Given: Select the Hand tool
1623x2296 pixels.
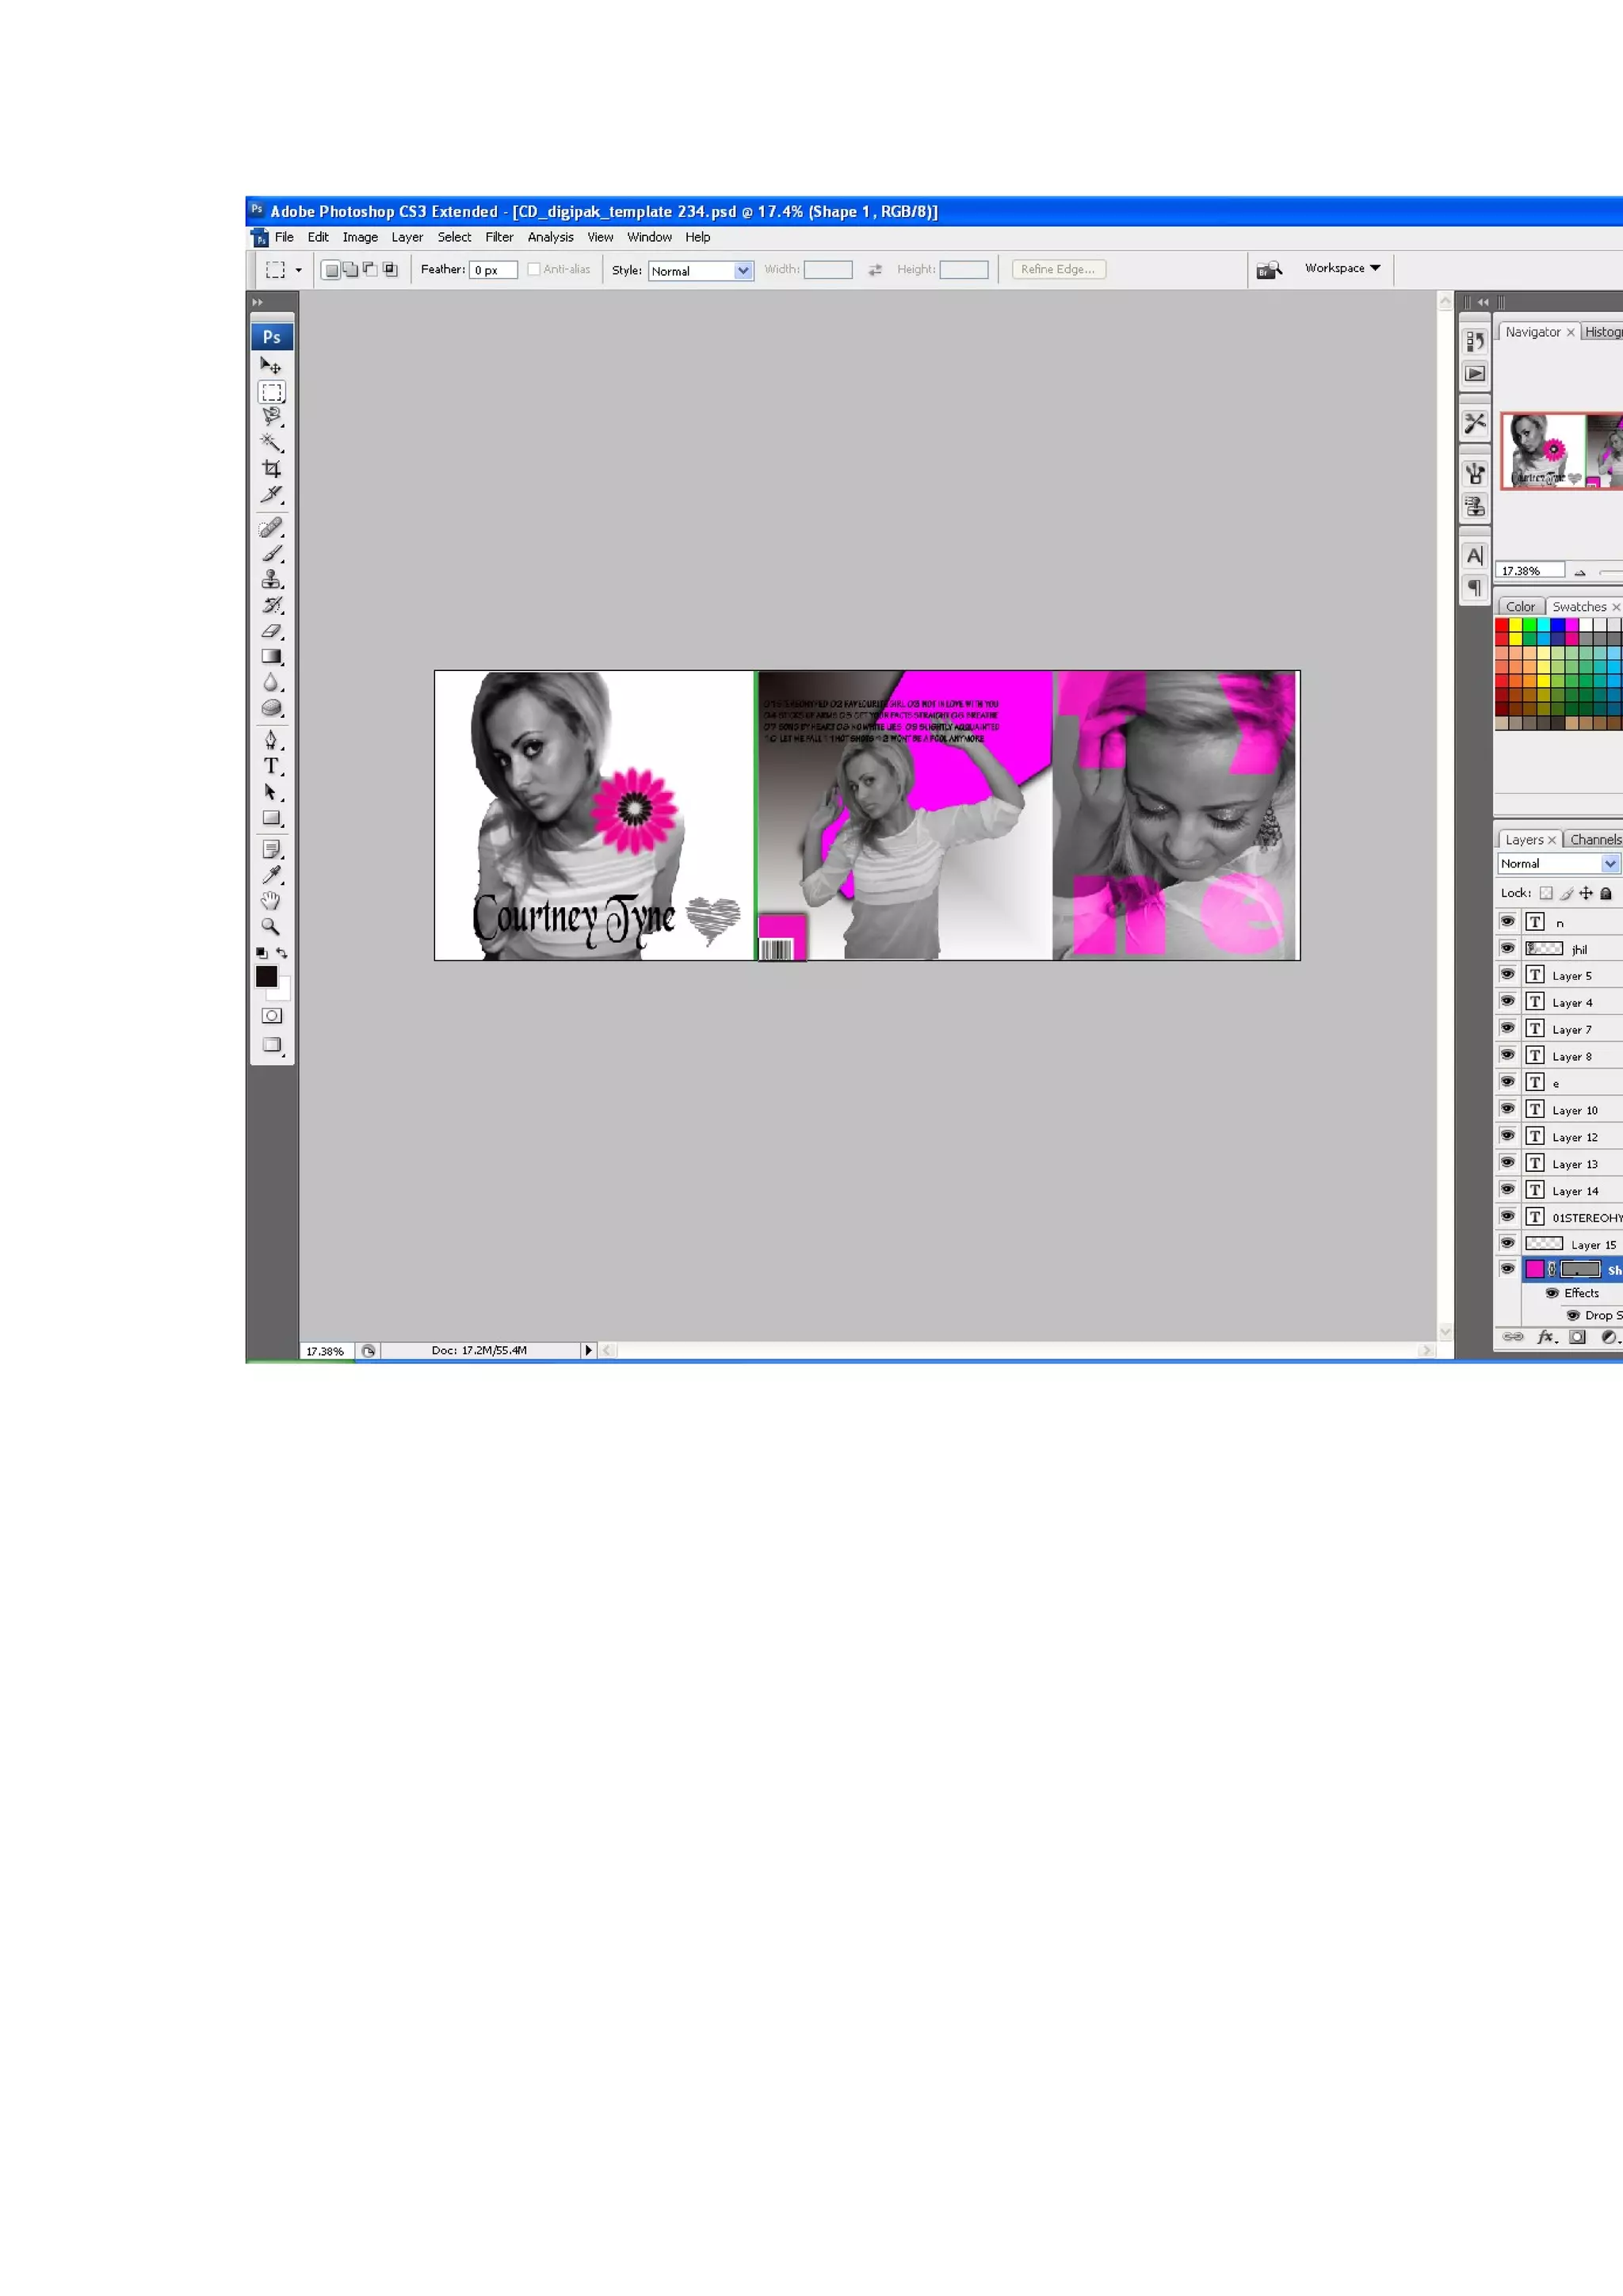Looking at the screenshot, I should (x=270, y=901).
